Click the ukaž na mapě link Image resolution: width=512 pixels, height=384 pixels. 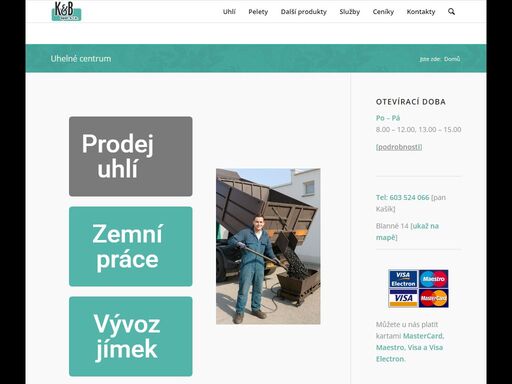pos(407,232)
